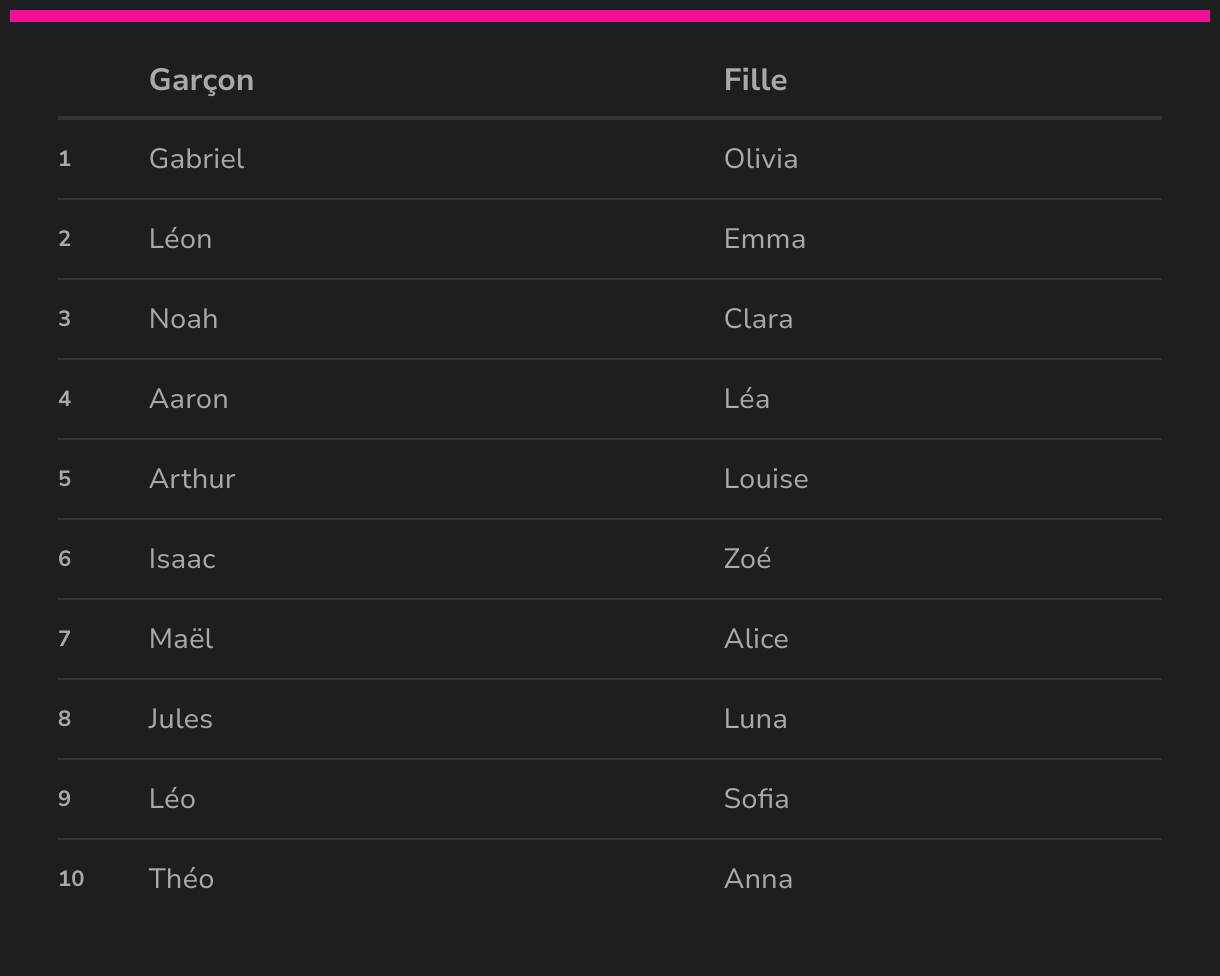Click rank number 10

[x=71, y=879]
